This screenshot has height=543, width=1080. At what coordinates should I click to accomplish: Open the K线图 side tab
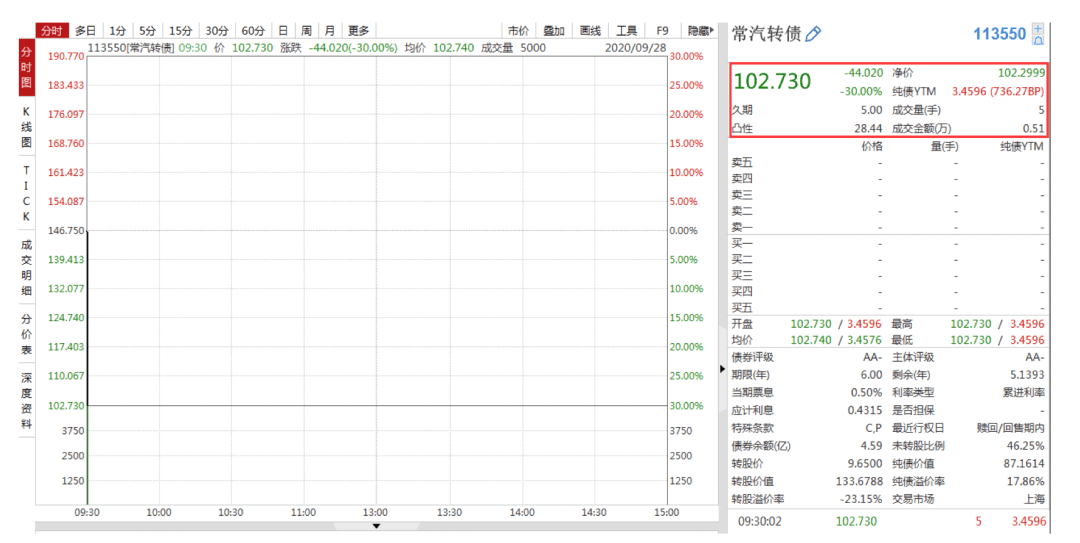[26, 127]
